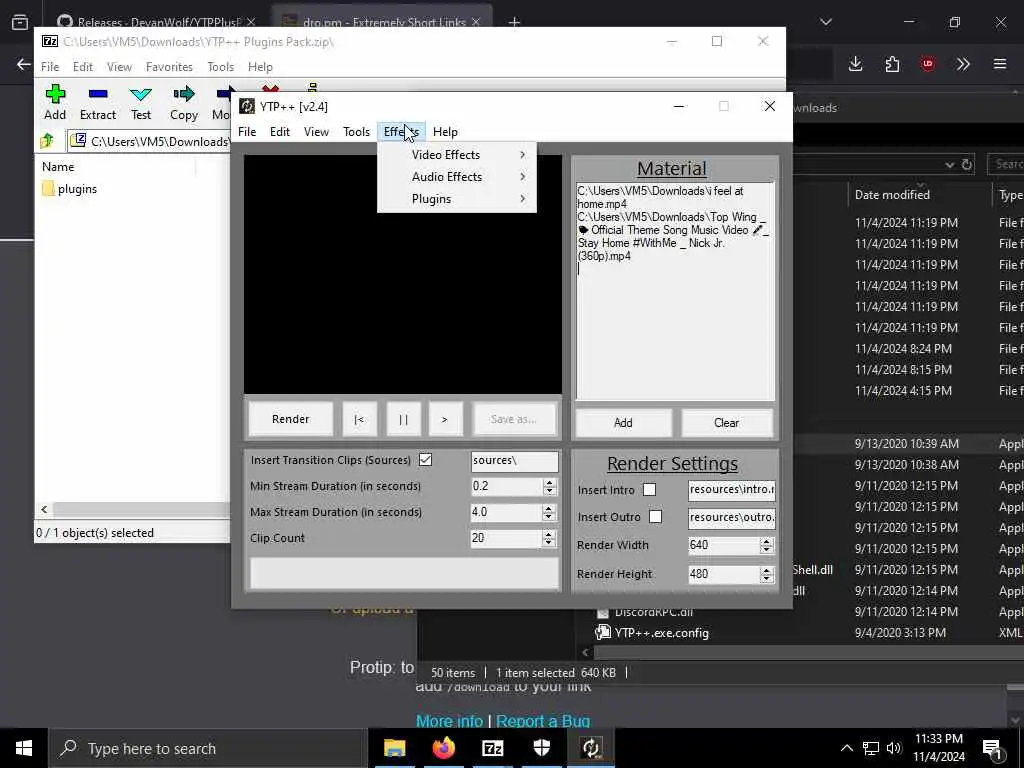This screenshot has width=1024, height=768.
Task: Close the Releases DevanWolf tab
Action: tap(251, 22)
